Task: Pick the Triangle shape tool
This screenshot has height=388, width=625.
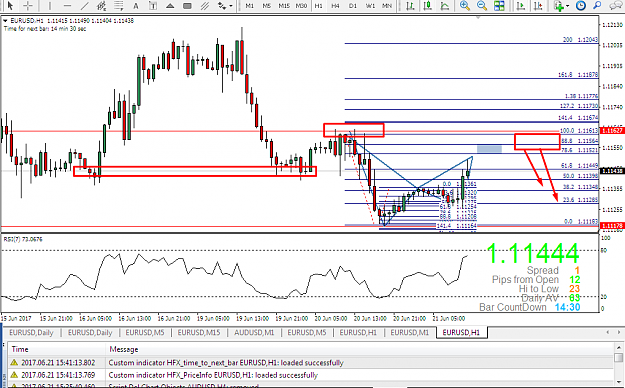Action: pos(170,6)
